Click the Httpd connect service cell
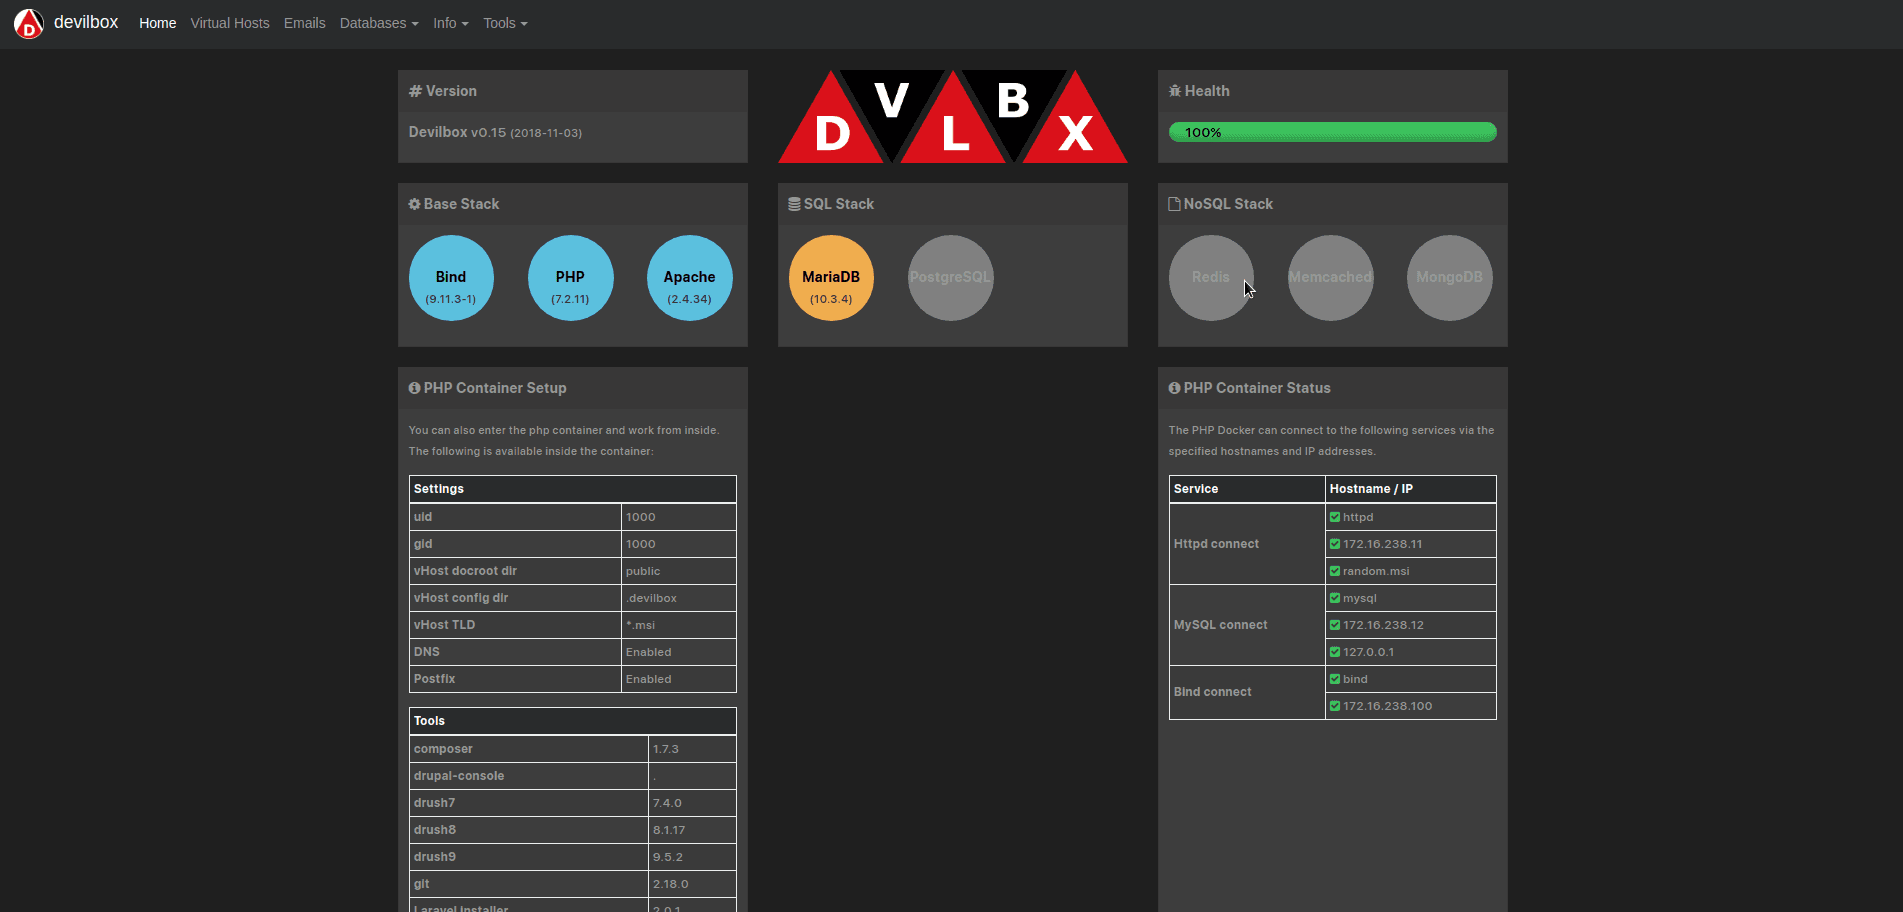Viewport: 1903px width, 912px height. pyautogui.click(x=1247, y=544)
